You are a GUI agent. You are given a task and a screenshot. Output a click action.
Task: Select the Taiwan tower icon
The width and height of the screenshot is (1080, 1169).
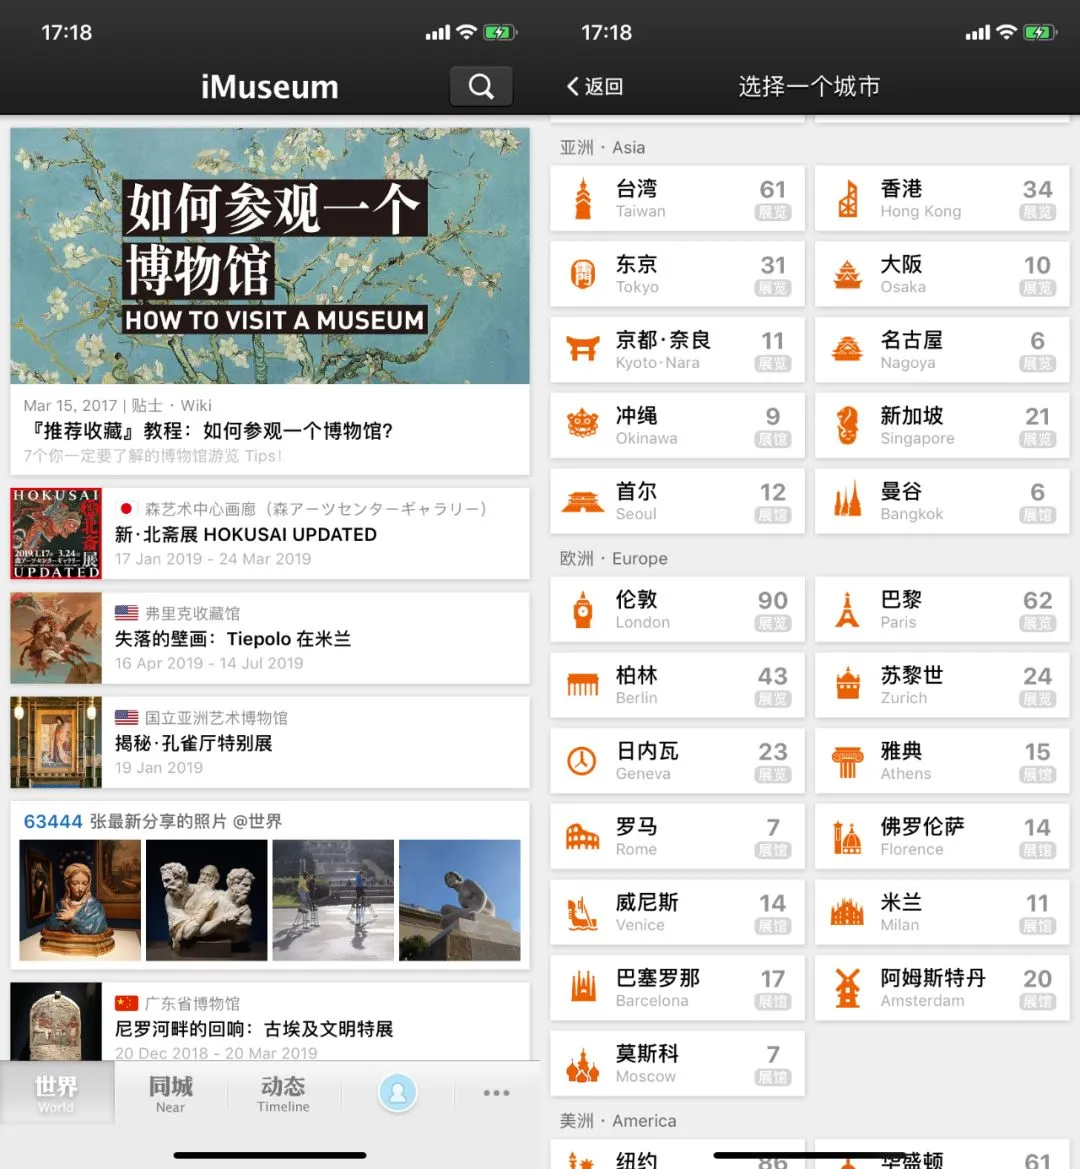tap(583, 198)
